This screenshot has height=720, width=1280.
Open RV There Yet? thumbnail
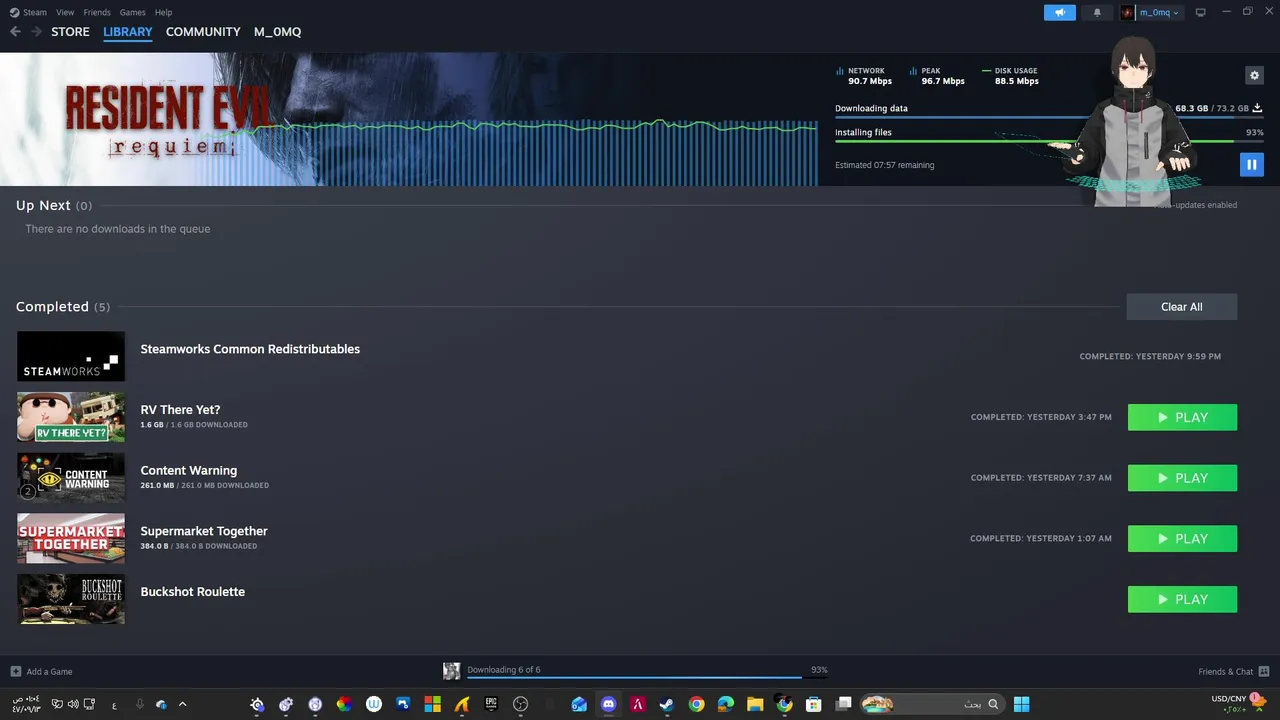71,417
